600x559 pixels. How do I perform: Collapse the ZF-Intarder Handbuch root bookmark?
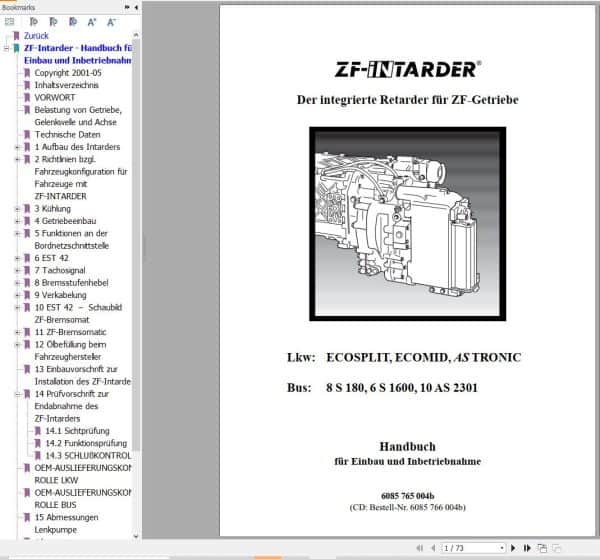coord(6,48)
